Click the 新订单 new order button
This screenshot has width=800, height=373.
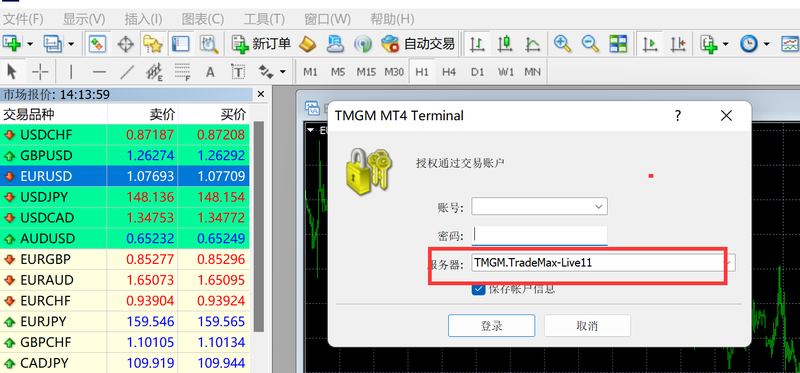point(261,44)
